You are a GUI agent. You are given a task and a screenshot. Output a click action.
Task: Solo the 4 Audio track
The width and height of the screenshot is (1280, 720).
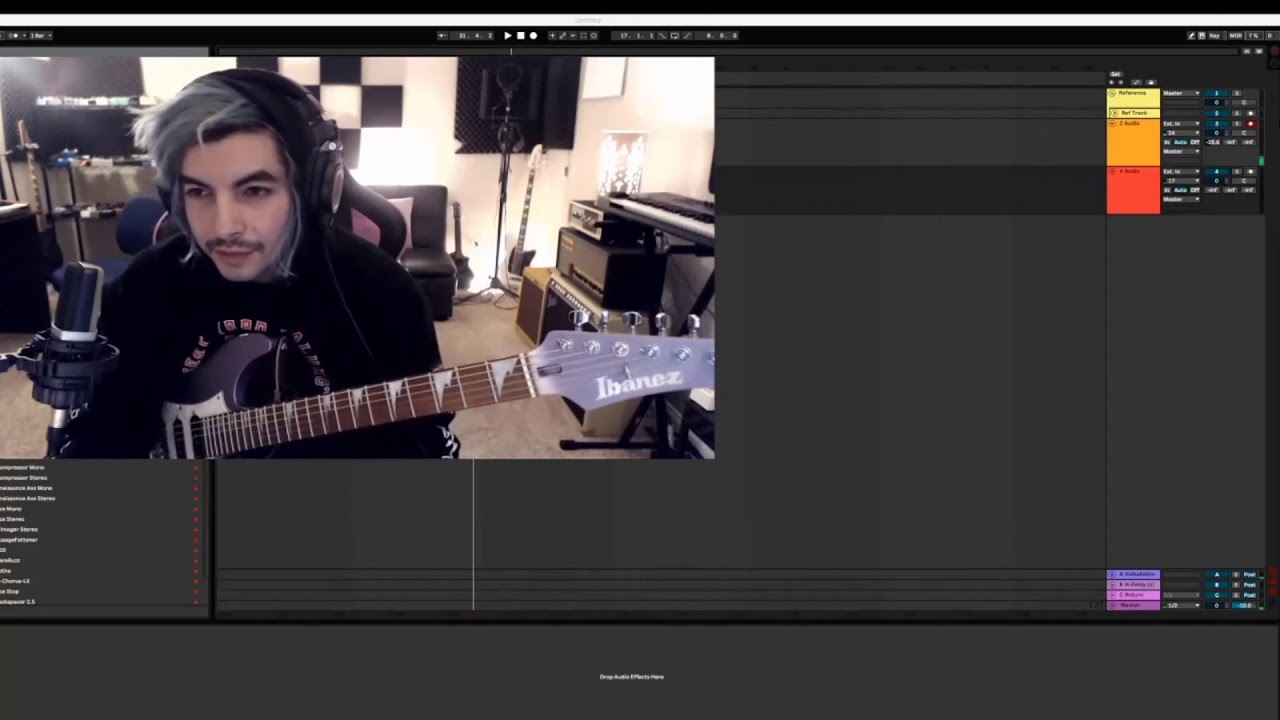pyautogui.click(x=1237, y=171)
